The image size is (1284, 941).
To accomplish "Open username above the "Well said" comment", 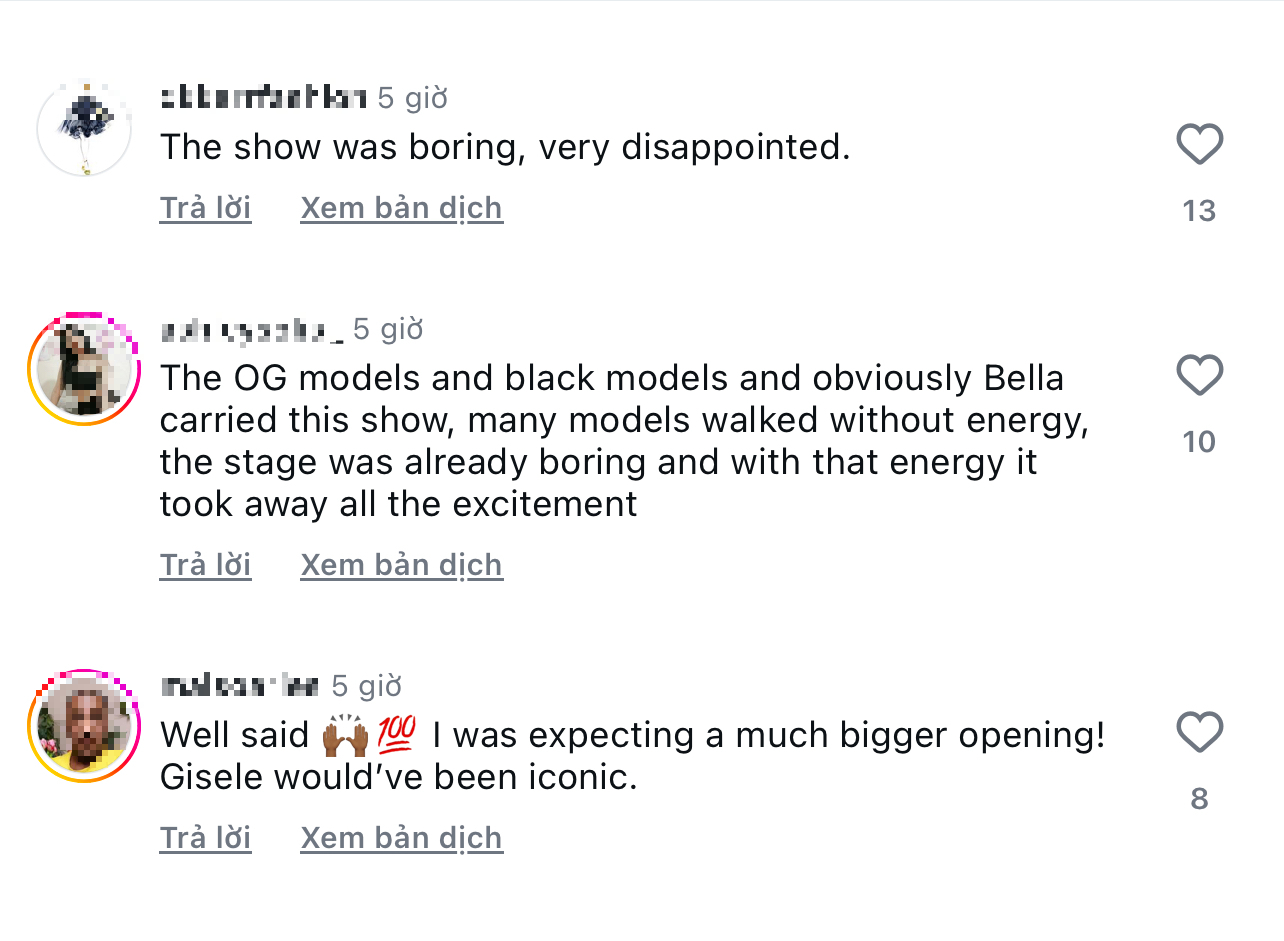I will [239, 686].
